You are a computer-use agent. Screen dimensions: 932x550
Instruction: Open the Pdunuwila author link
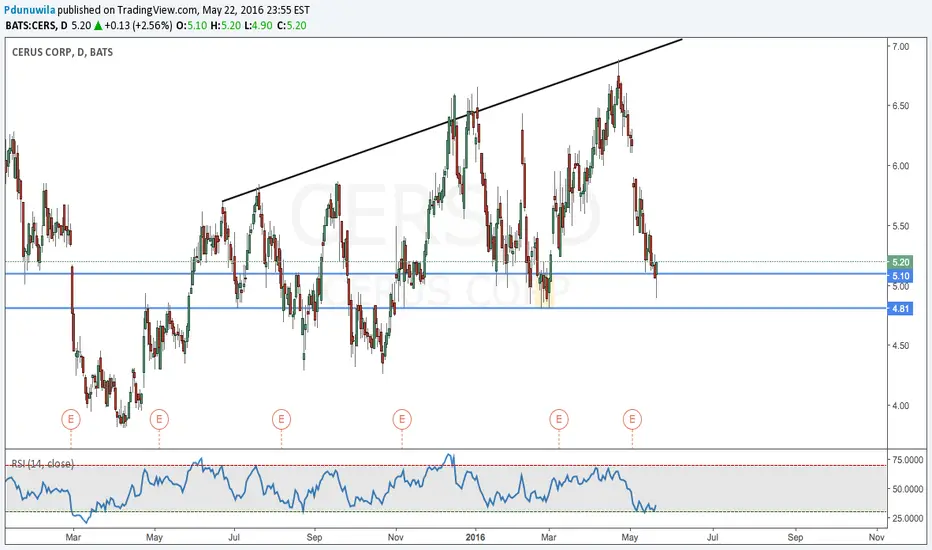[x=30, y=10]
